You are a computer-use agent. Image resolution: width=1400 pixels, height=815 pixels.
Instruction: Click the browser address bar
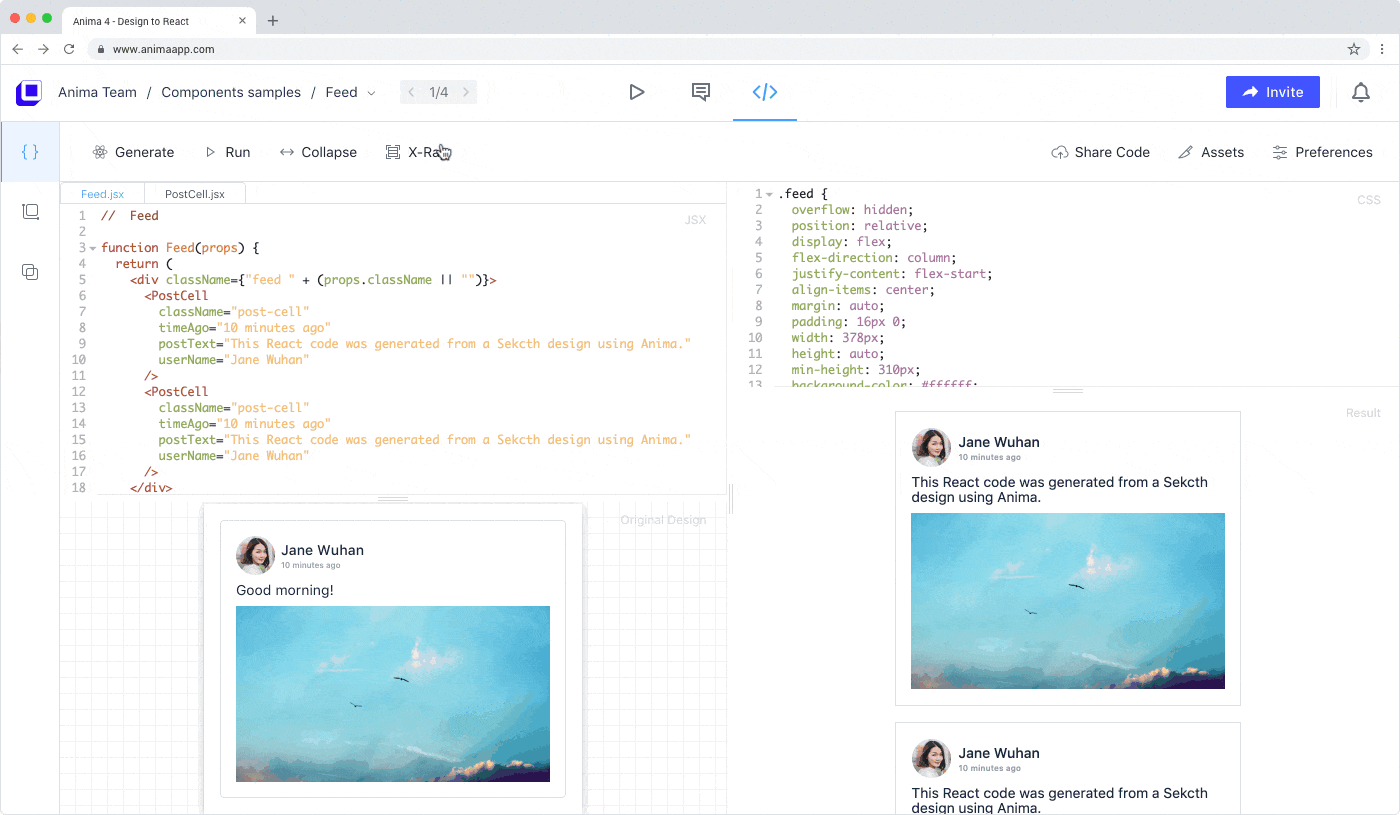click(700, 49)
